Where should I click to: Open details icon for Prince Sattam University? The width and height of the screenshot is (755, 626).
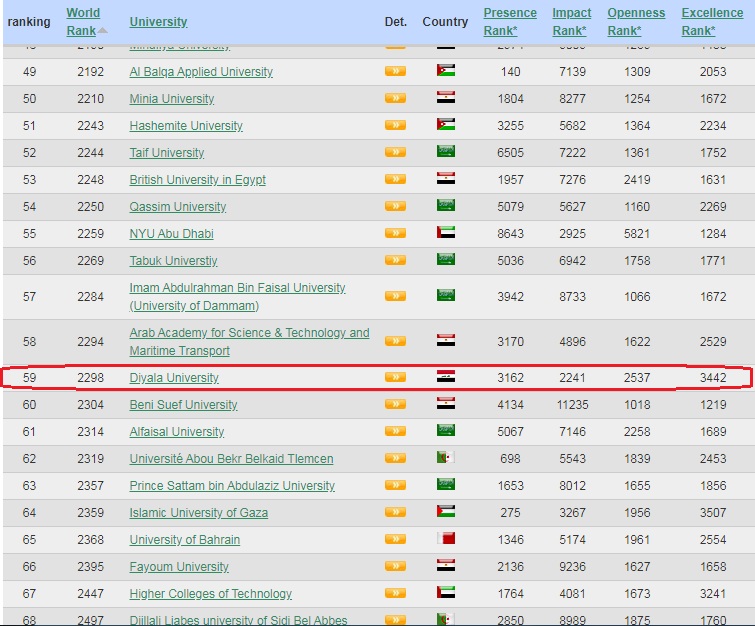pos(395,485)
